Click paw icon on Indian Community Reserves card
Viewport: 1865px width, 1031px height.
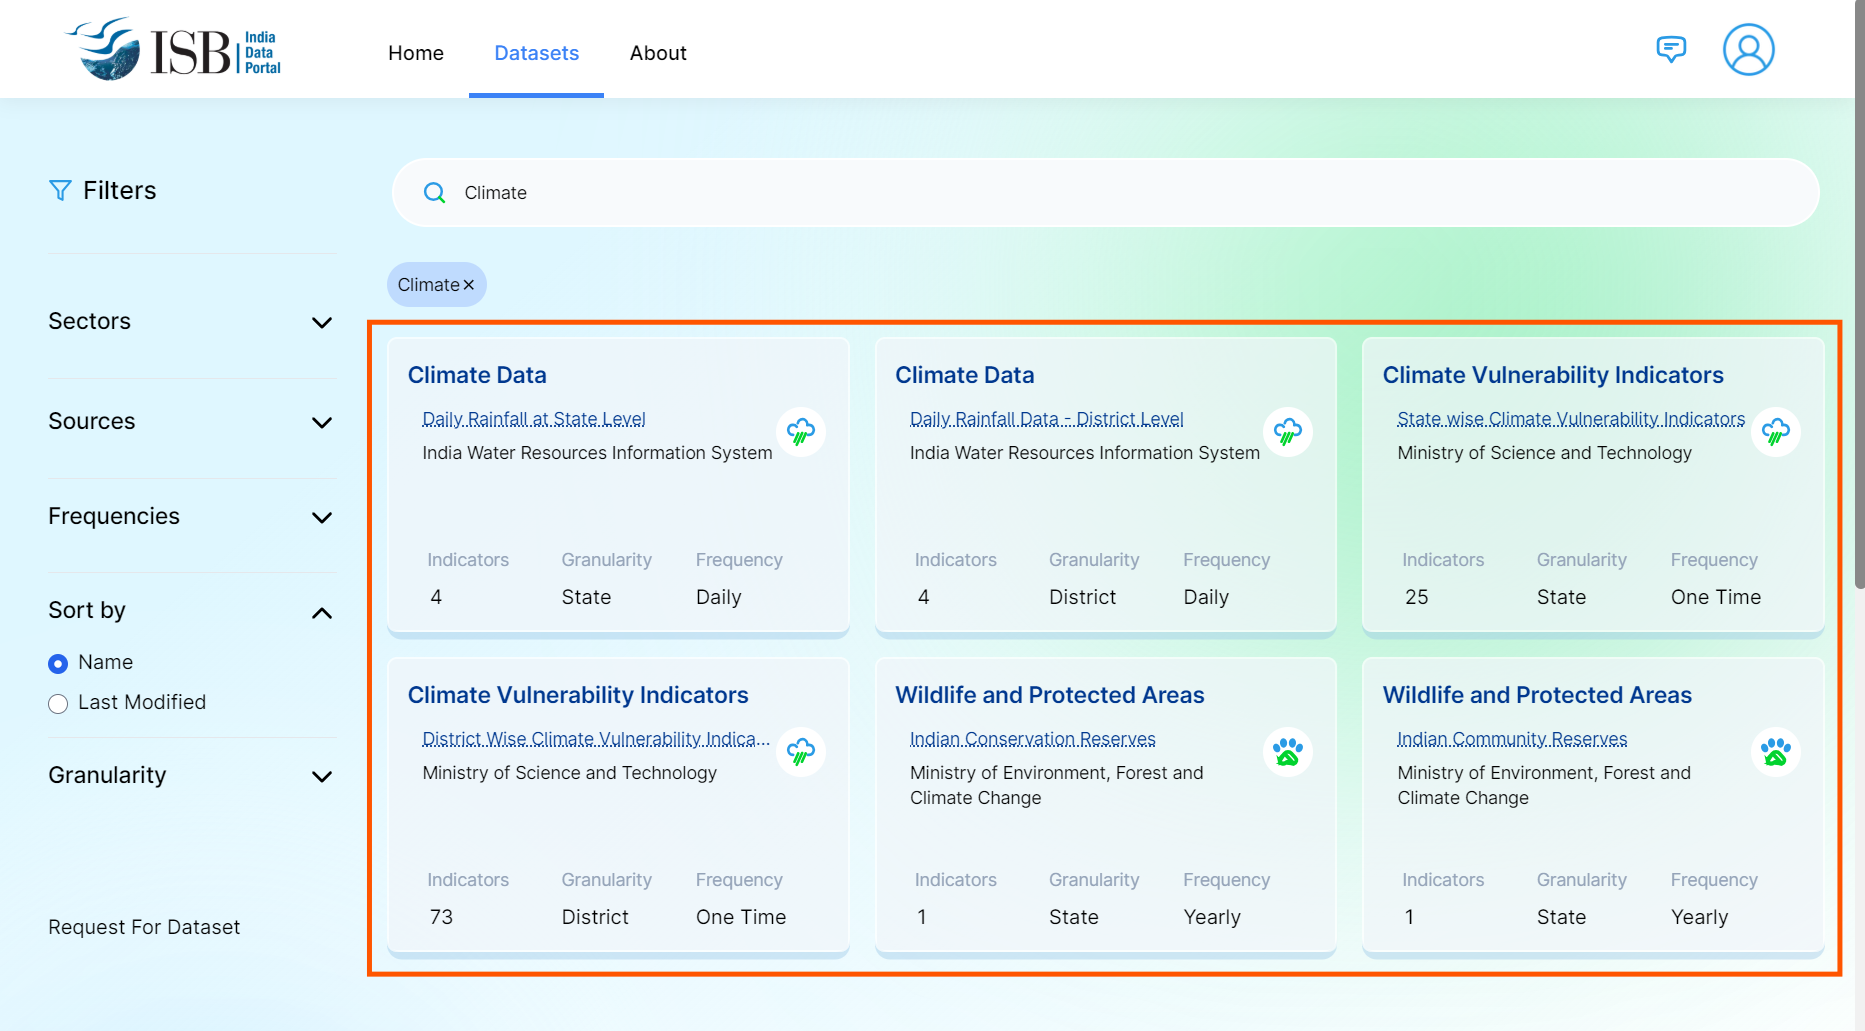[x=1775, y=752]
